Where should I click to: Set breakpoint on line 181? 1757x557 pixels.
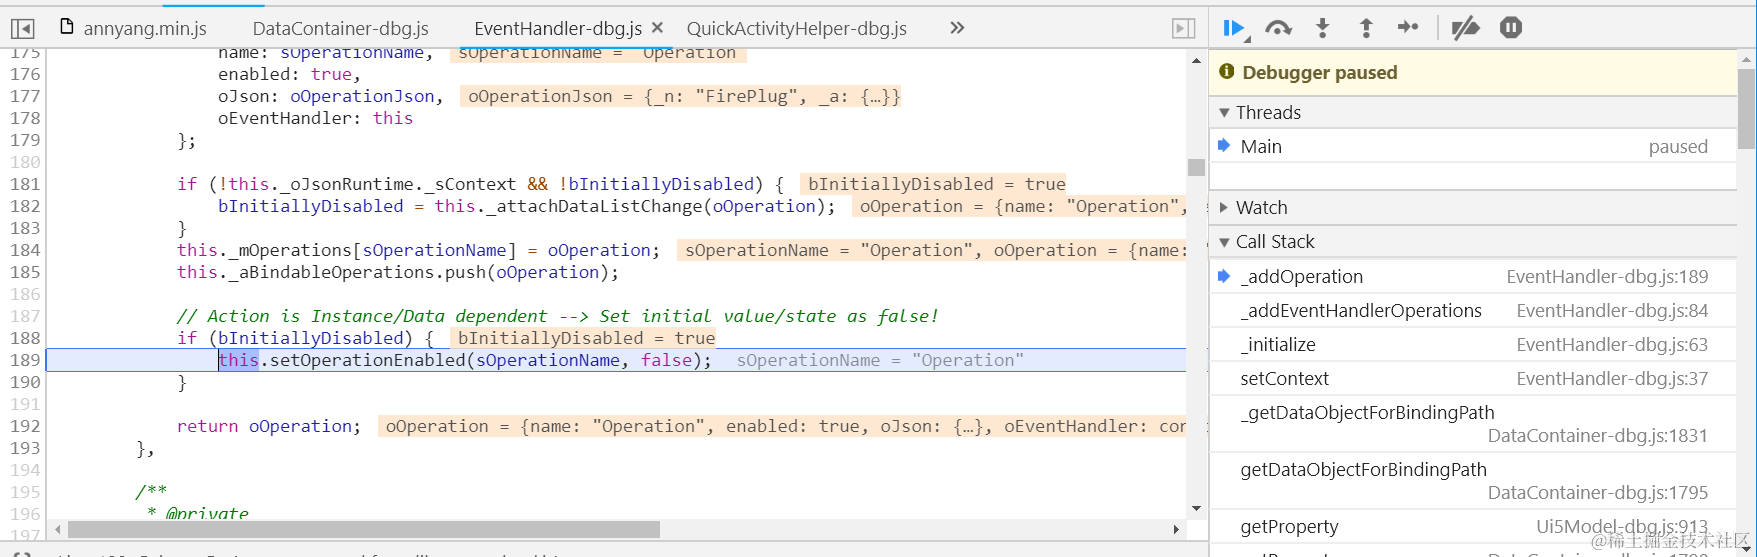tap(25, 184)
